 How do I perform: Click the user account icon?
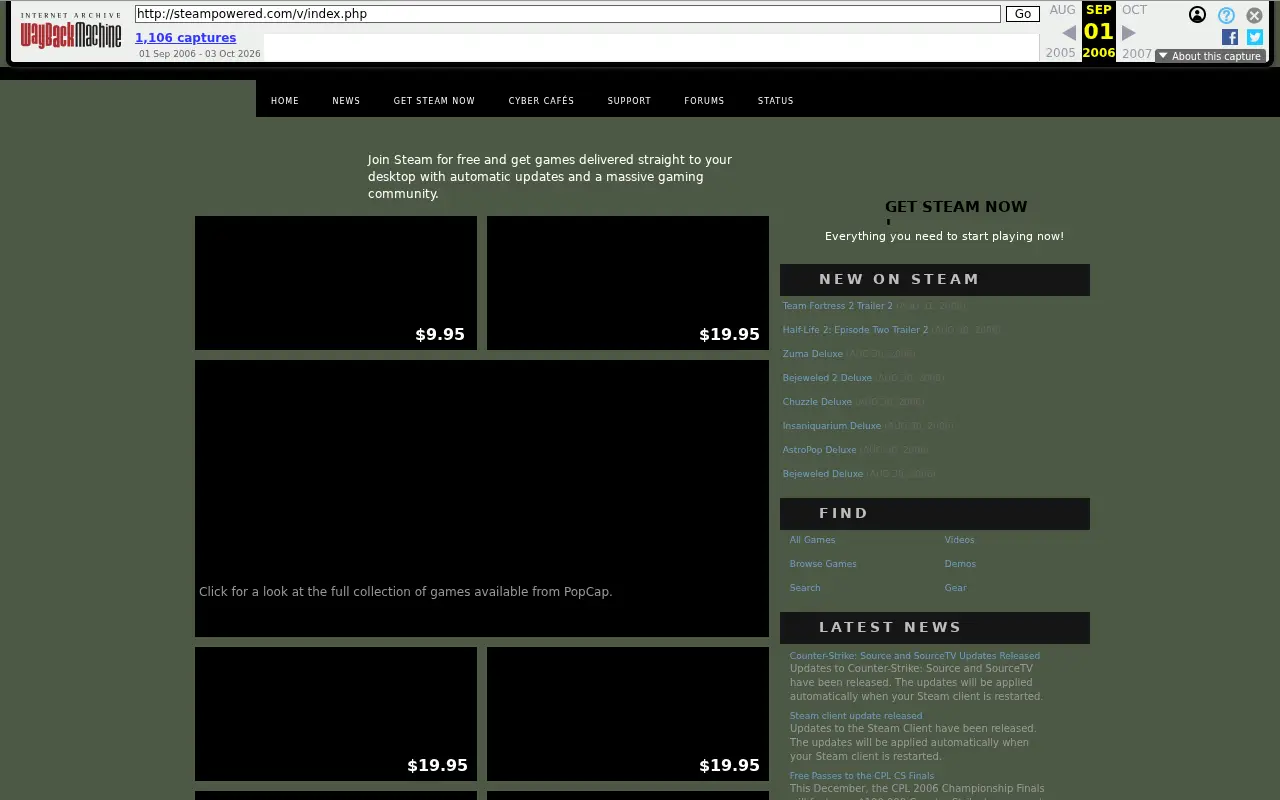(x=1197, y=15)
